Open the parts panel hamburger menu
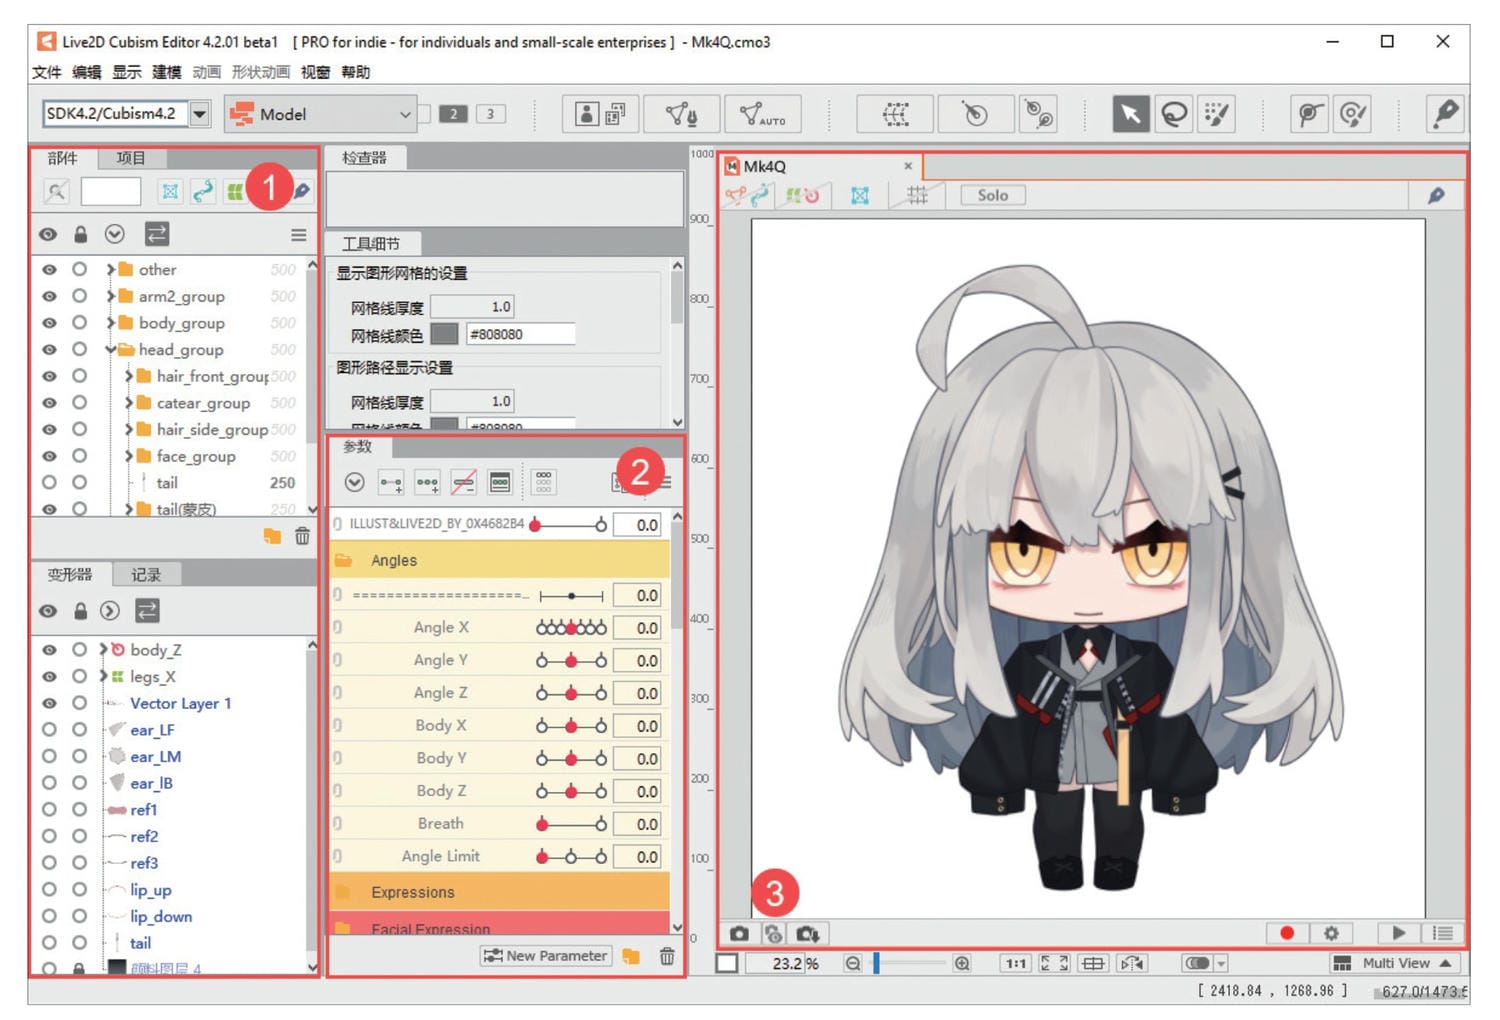 [x=298, y=235]
